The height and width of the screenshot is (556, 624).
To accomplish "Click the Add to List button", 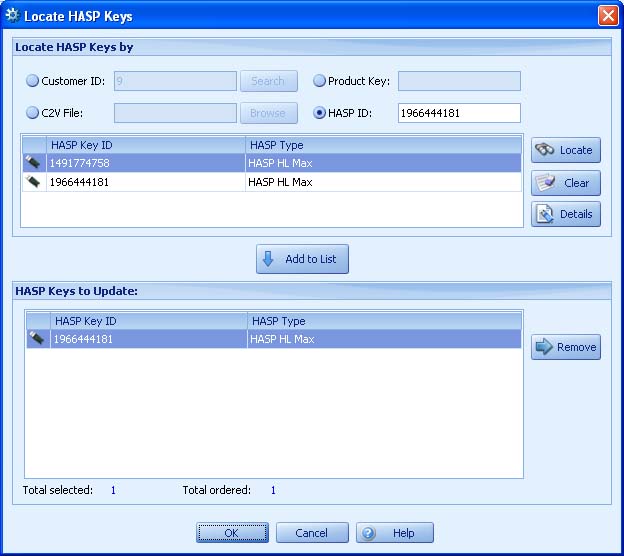I will point(302,259).
